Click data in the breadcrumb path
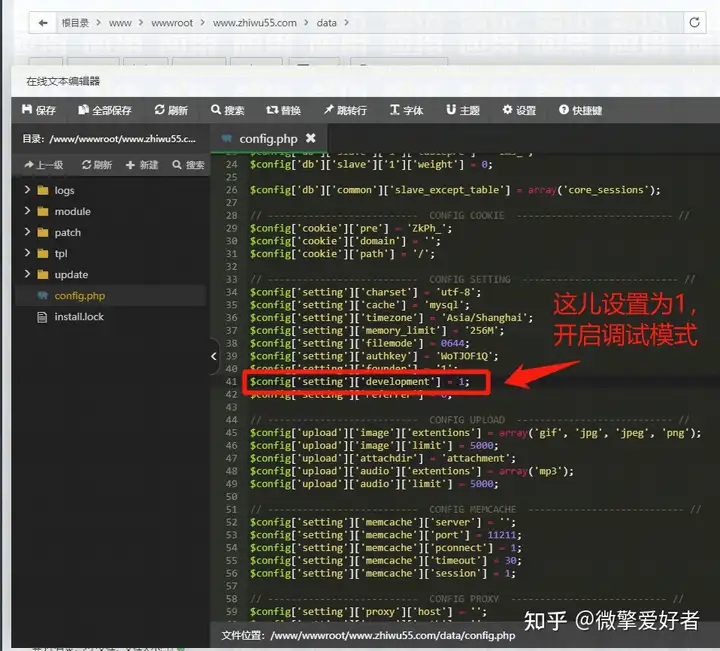 [326, 23]
